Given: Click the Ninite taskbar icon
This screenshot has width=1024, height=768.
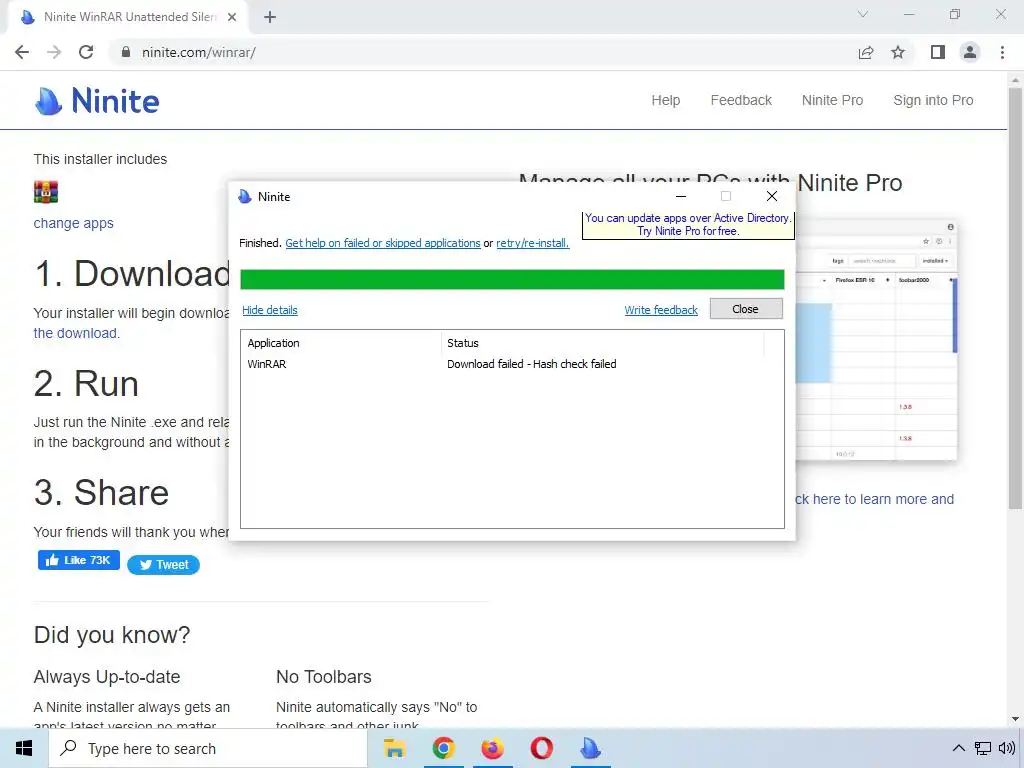Looking at the screenshot, I should 590,748.
